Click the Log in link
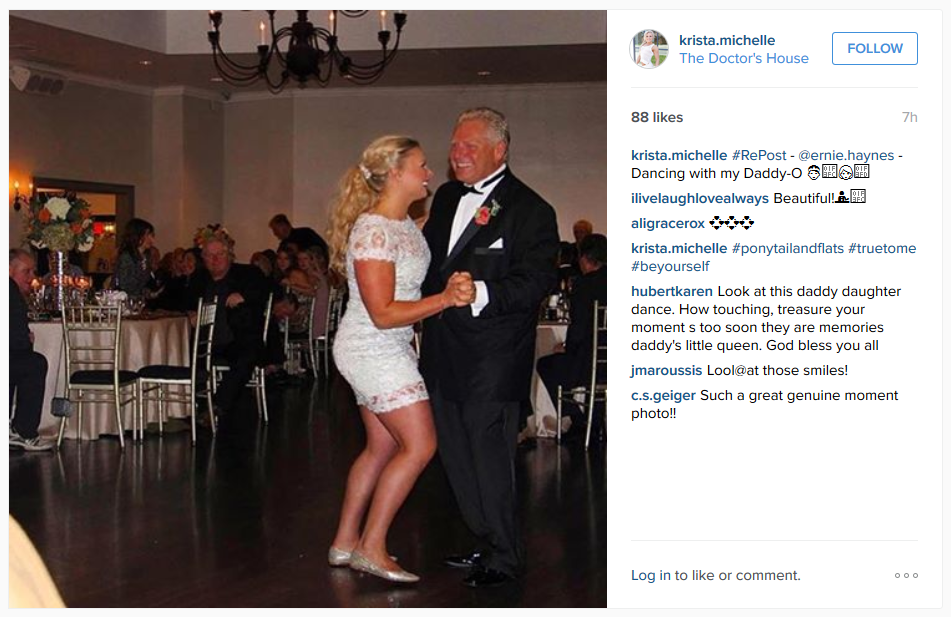This screenshot has height=617, width=951. pos(651,575)
